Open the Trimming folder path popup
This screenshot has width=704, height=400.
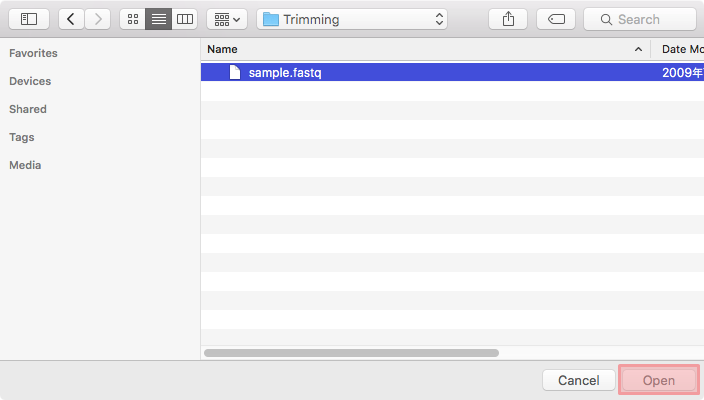tap(352, 19)
